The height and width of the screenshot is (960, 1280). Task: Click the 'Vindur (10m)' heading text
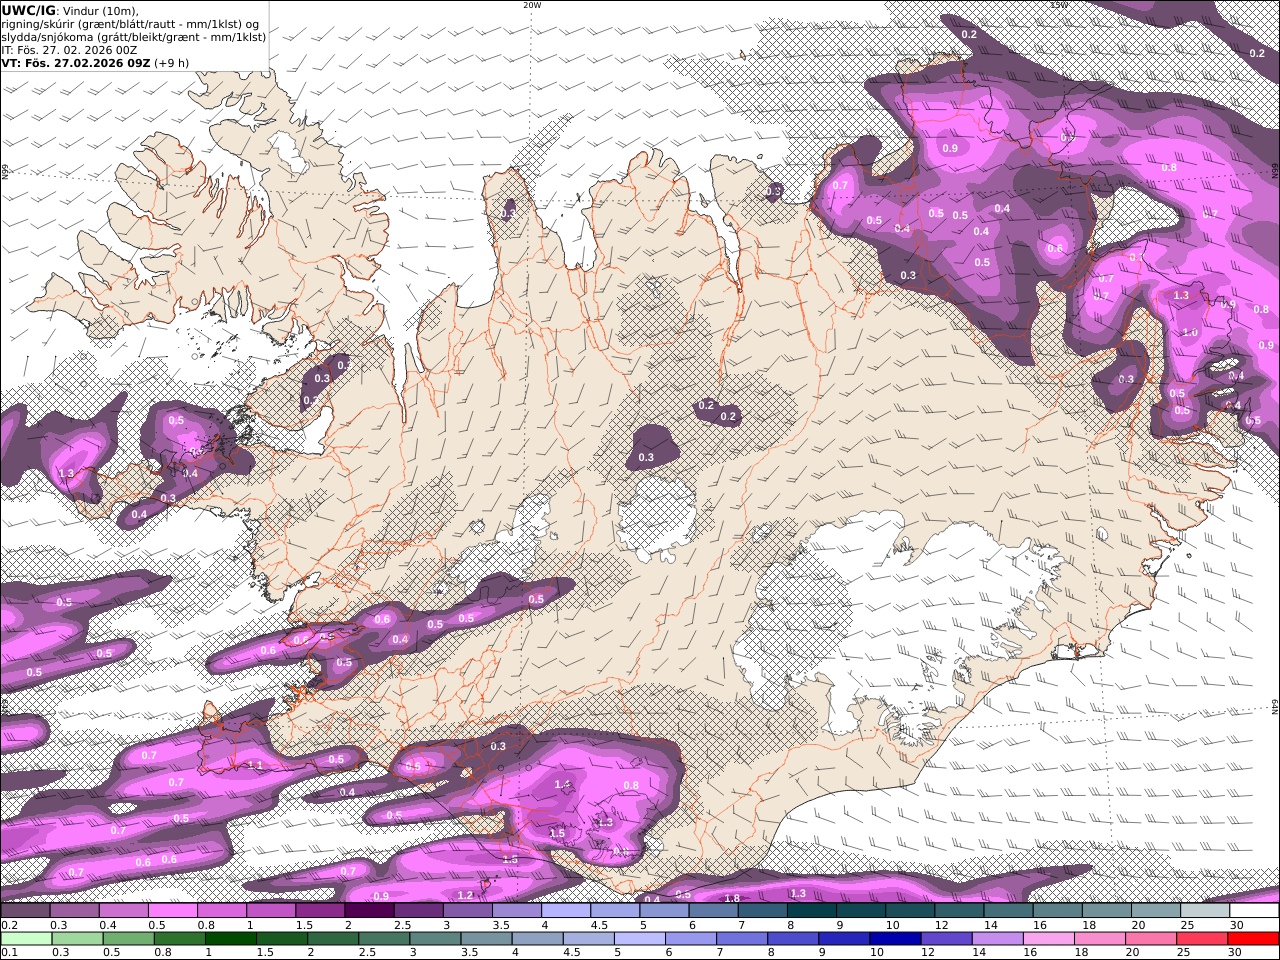(100, 10)
